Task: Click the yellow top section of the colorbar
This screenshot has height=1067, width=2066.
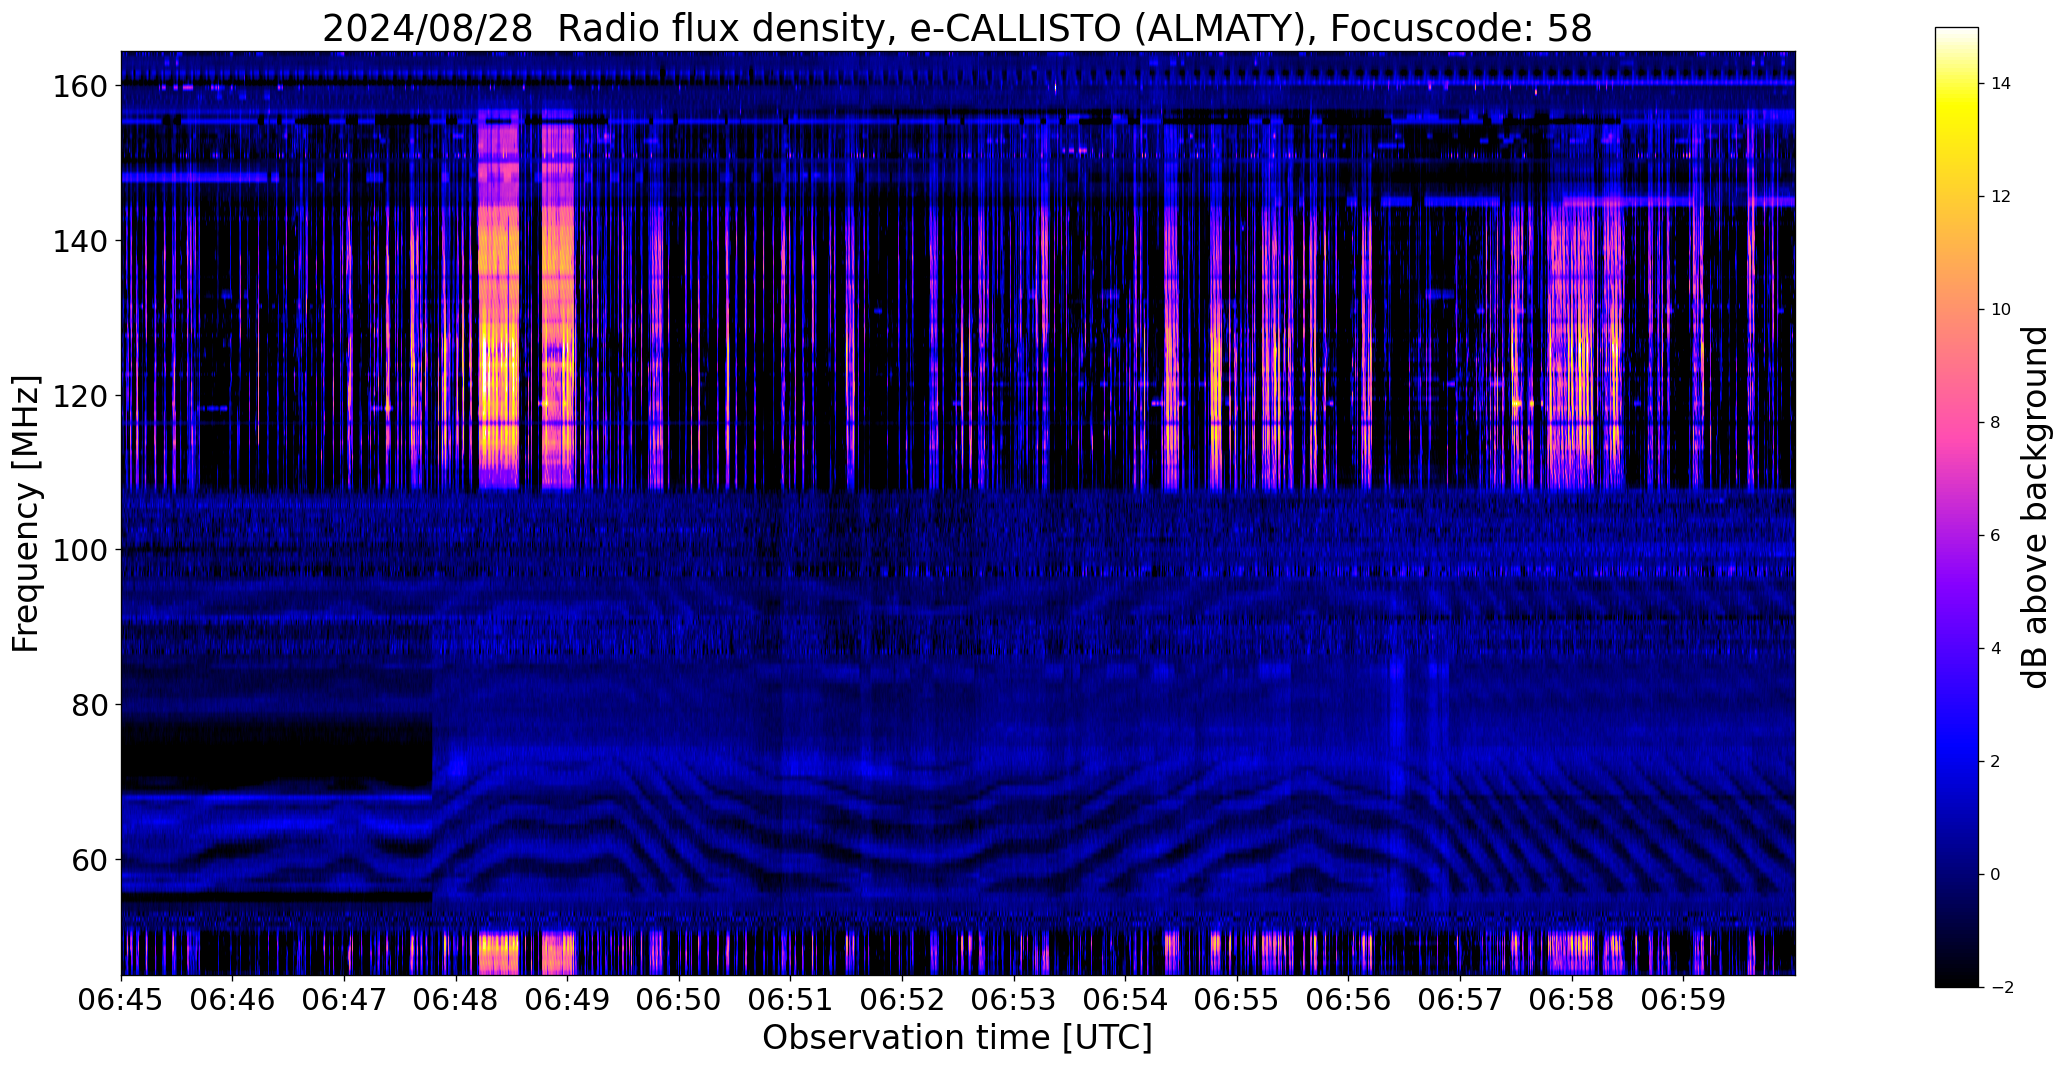Action: [x=1956, y=110]
